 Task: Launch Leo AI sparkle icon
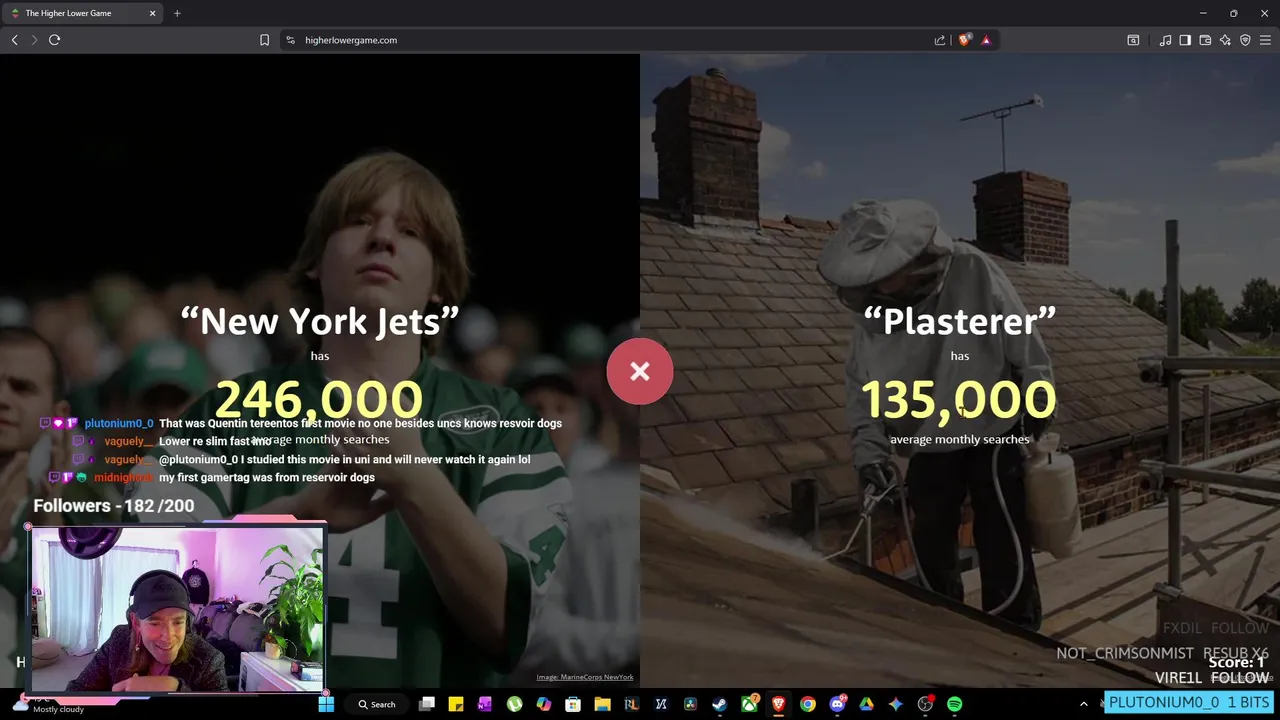(x=1225, y=40)
